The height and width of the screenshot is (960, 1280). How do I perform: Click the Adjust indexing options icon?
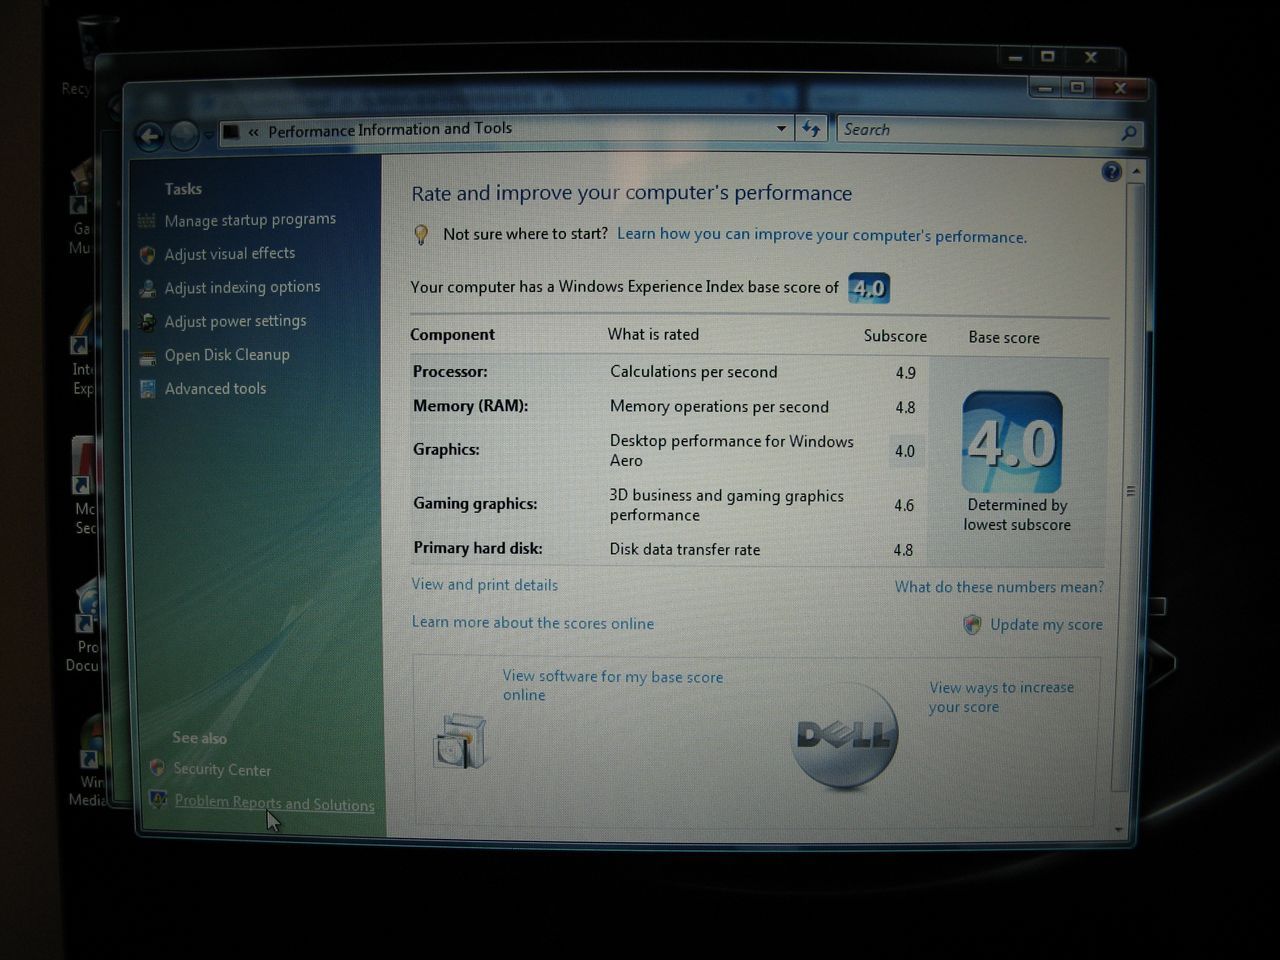coord(147,288)
